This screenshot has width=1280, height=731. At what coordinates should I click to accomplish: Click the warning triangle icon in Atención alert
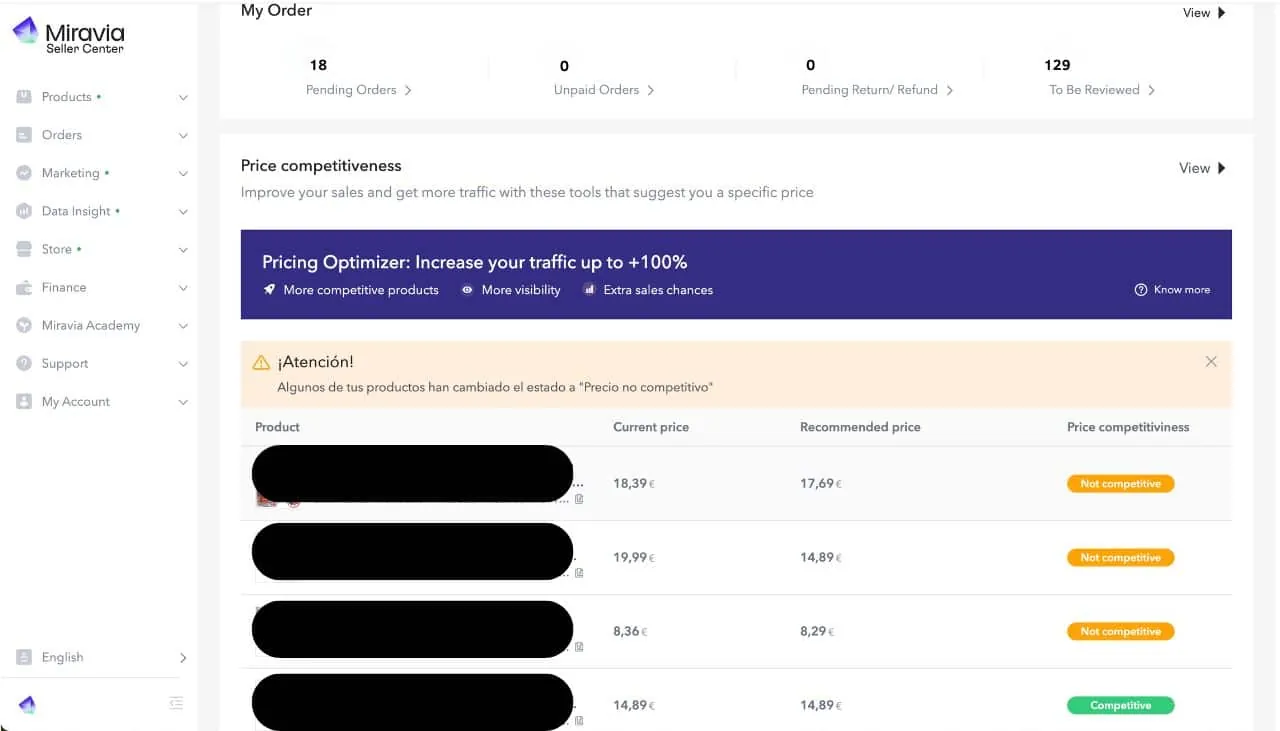(261, 362)
